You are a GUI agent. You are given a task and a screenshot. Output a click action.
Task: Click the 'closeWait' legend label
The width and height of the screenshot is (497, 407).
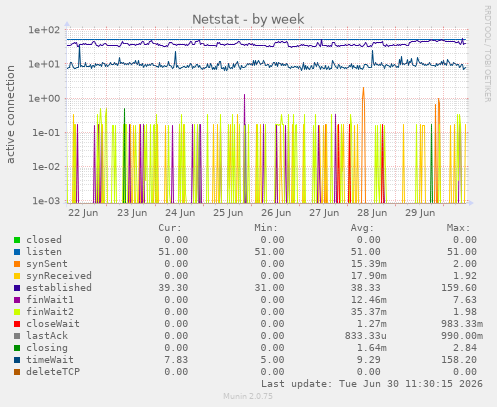click(53, 324)
